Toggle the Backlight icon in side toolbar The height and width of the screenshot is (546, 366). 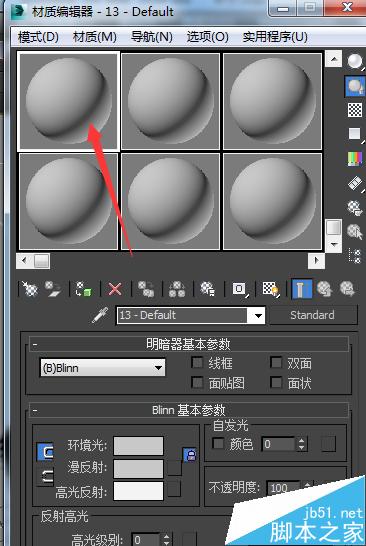[x=355, y=85]
